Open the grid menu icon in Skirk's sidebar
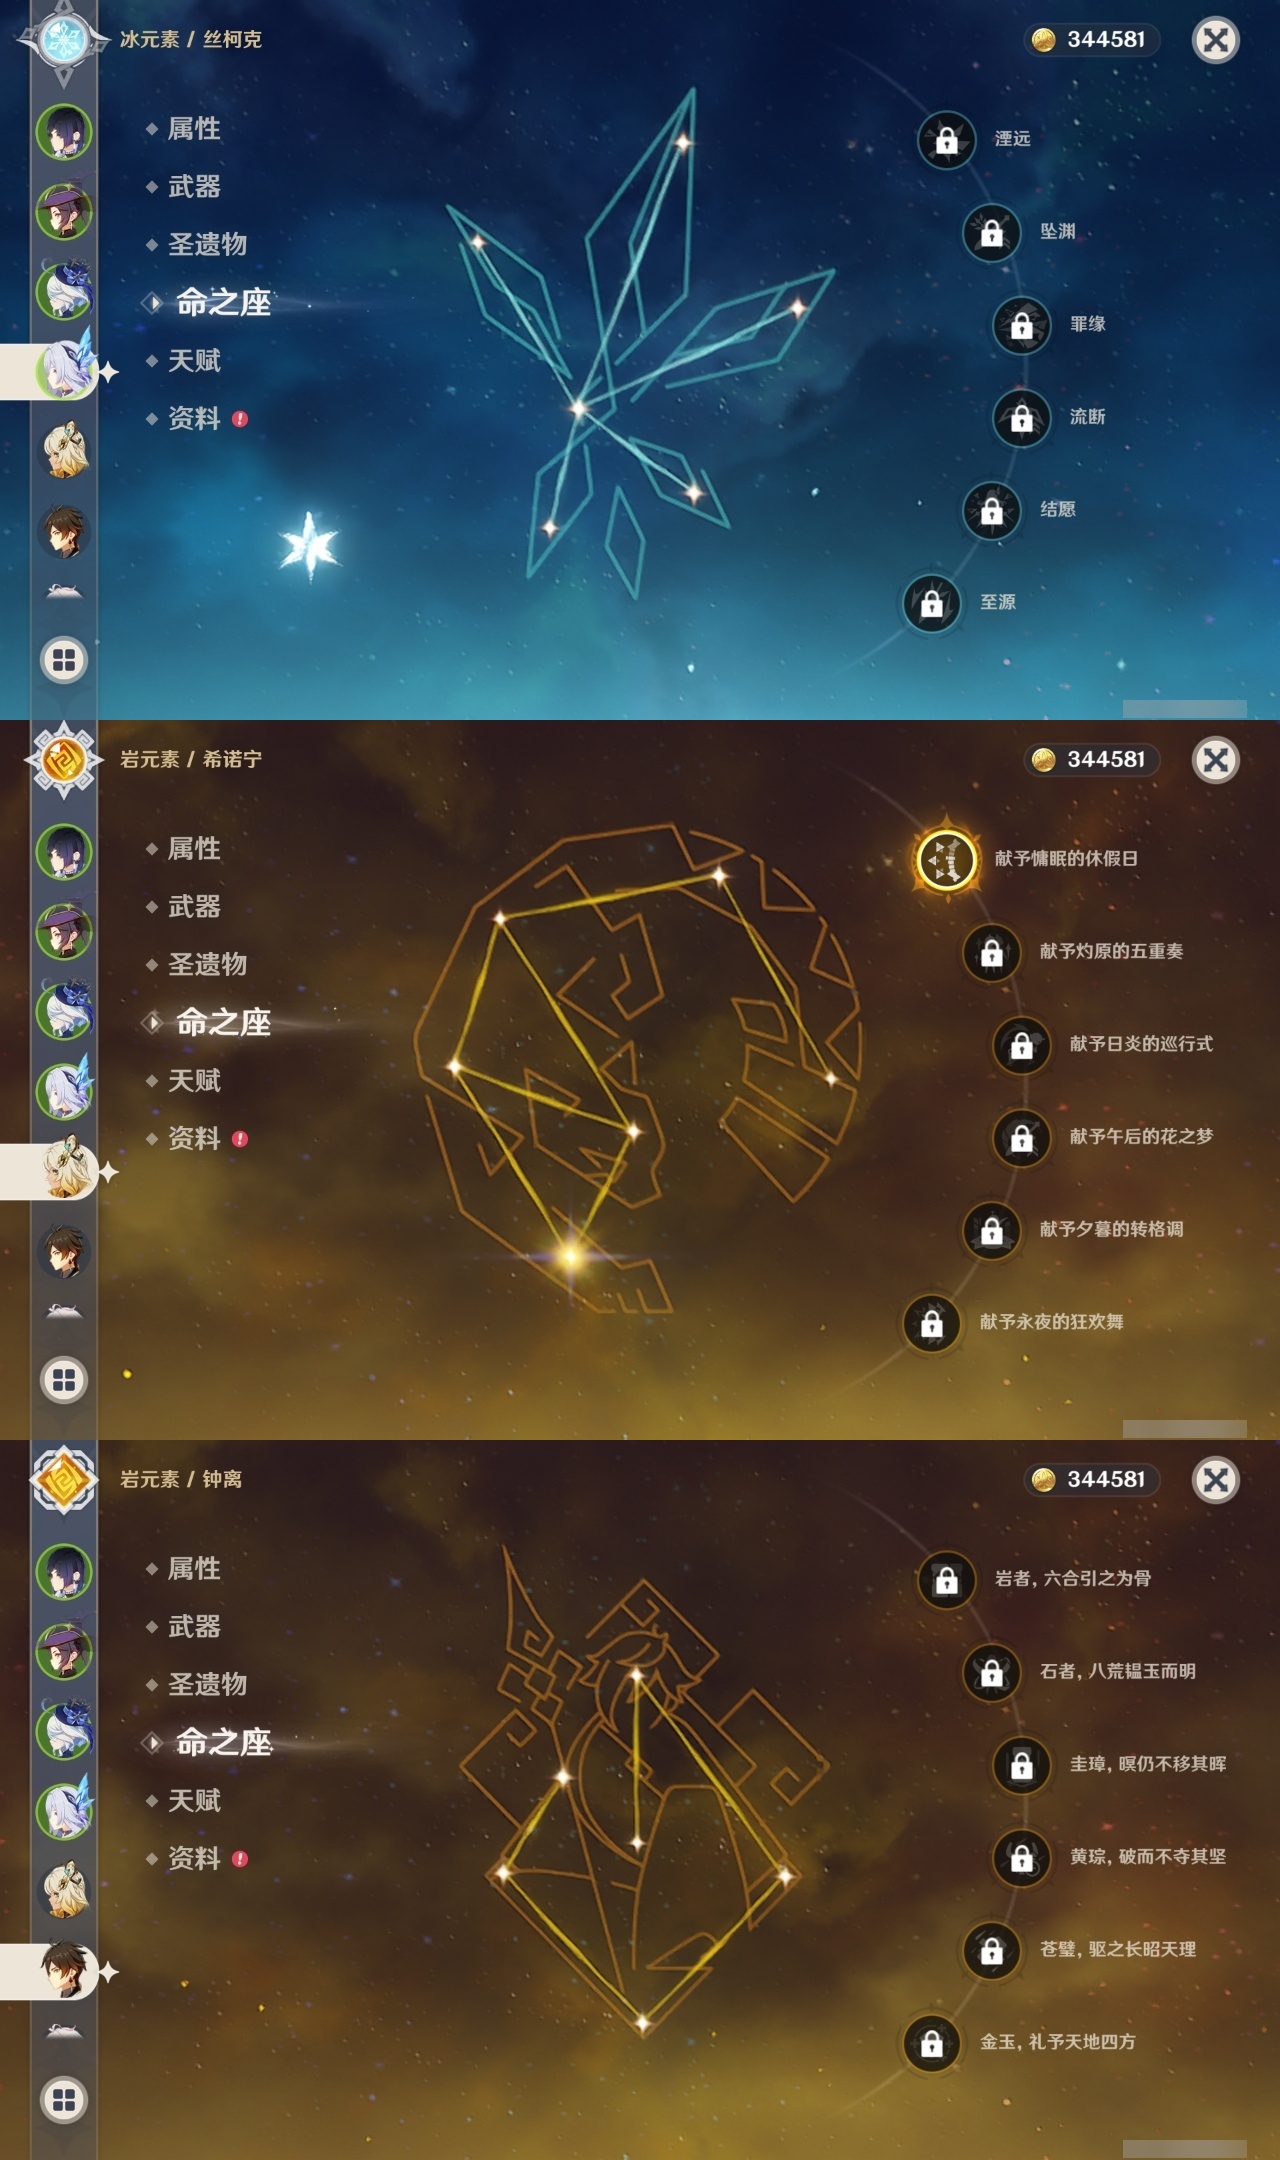Viewport: 1280px width, 2160px height. (x=64, y=660)
